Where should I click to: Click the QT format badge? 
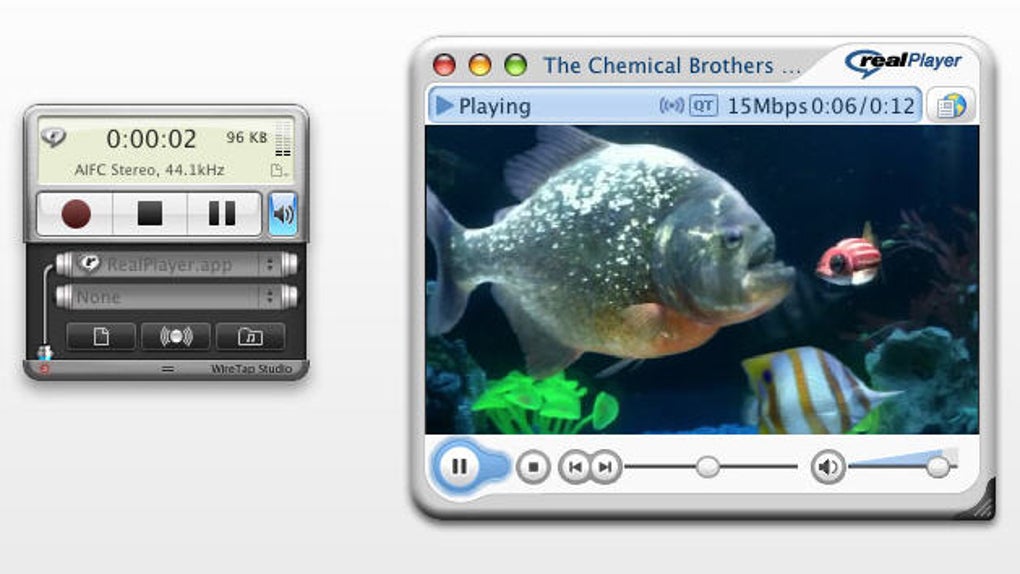click(x=703, y=105)
